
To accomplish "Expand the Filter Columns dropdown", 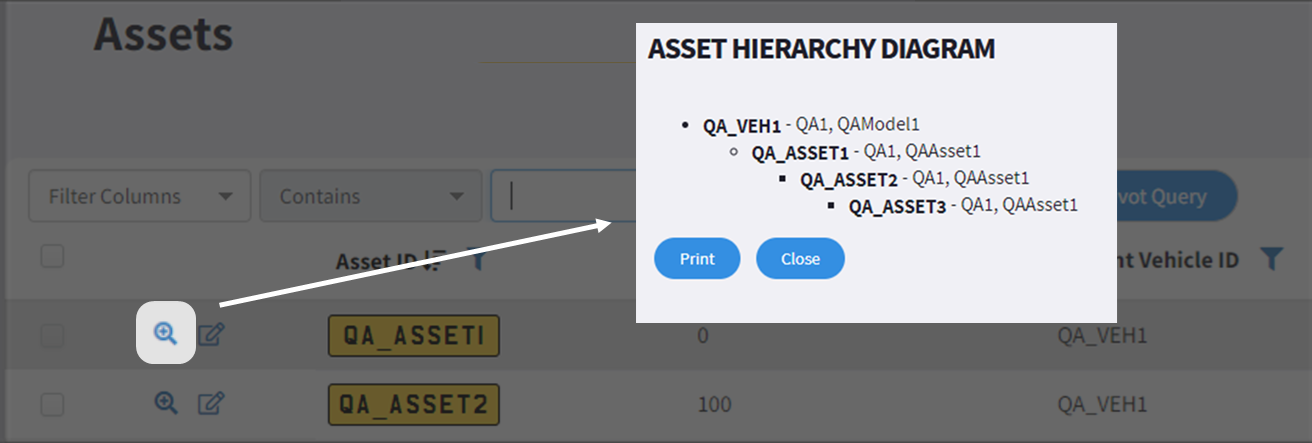I will point(140,196).
